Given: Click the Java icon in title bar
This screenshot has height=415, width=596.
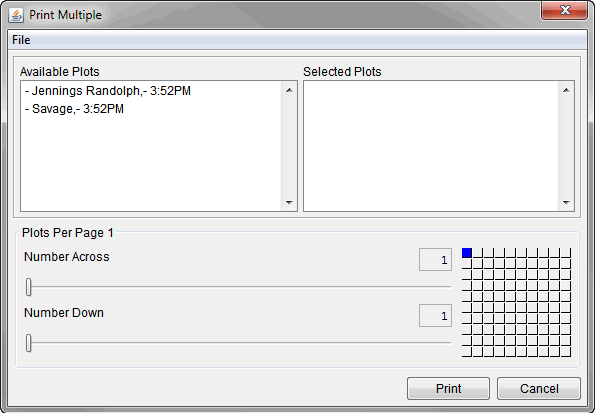Looking at the screenshot, I should pos(16,15).
